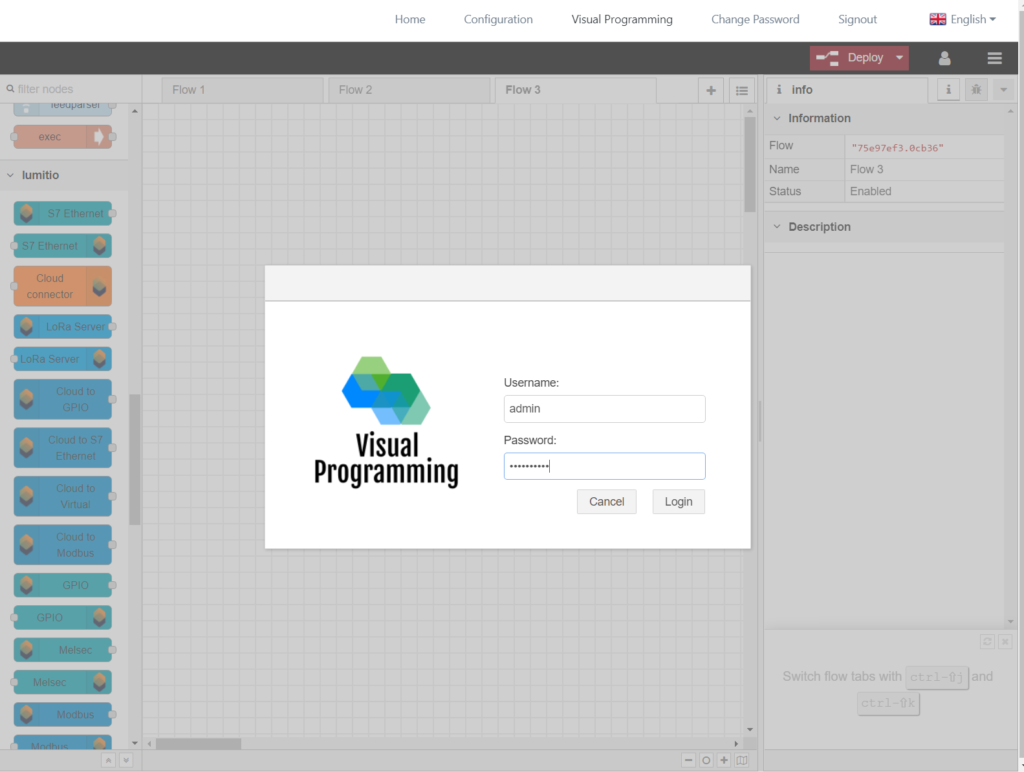The height and width of the screenshot is (772, 1024).
Task: Refresh the tip box
Action: pos(987,642)
